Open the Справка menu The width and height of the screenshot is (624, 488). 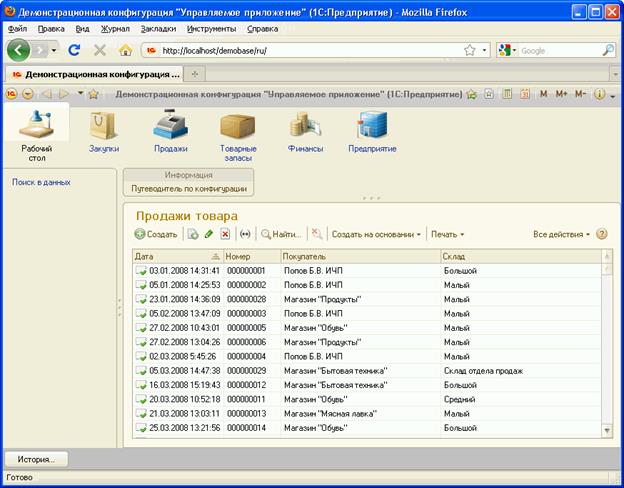262,29
